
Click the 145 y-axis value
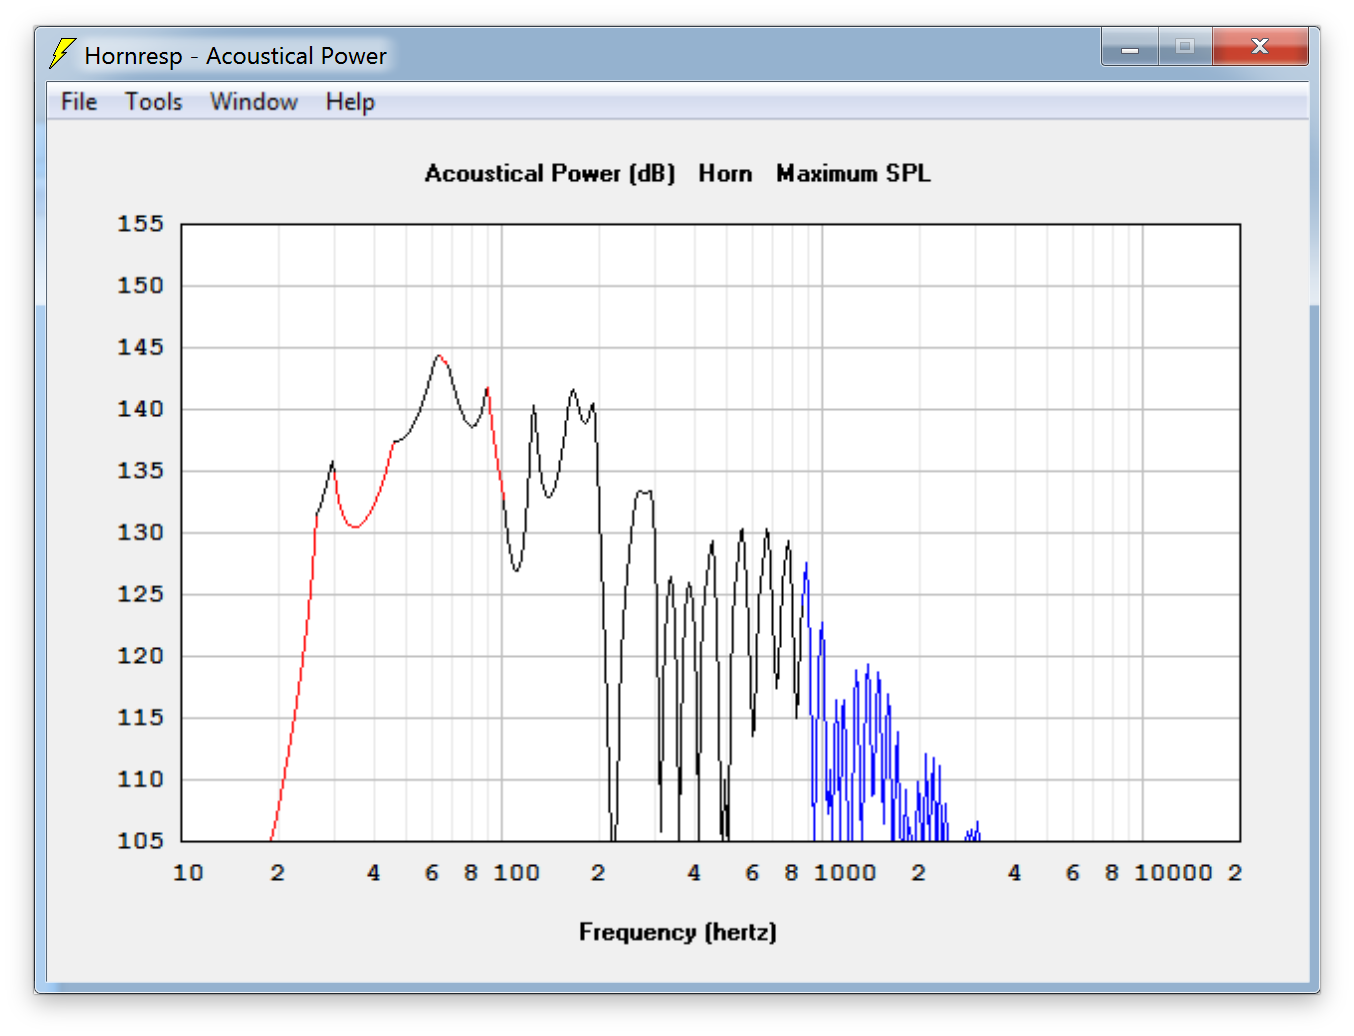pyautogui.click(x=140, y=347)
